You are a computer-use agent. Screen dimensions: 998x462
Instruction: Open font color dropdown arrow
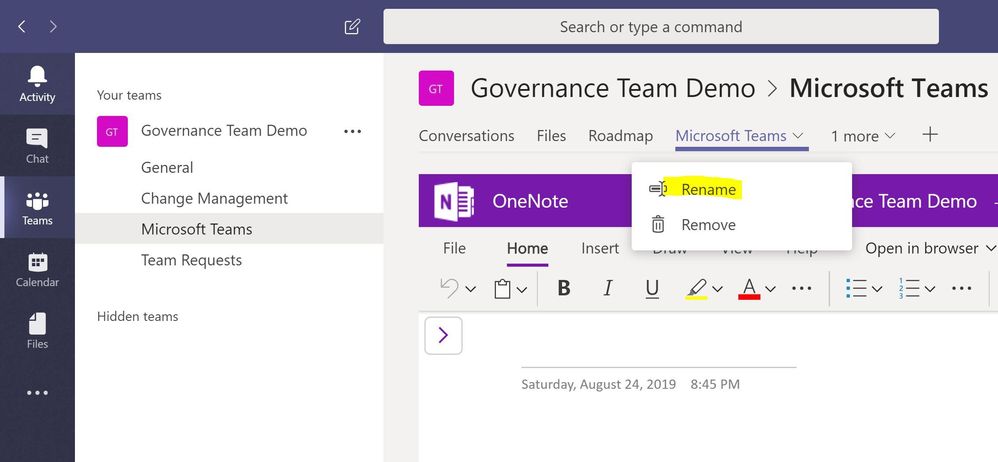[x=770, y=289]
